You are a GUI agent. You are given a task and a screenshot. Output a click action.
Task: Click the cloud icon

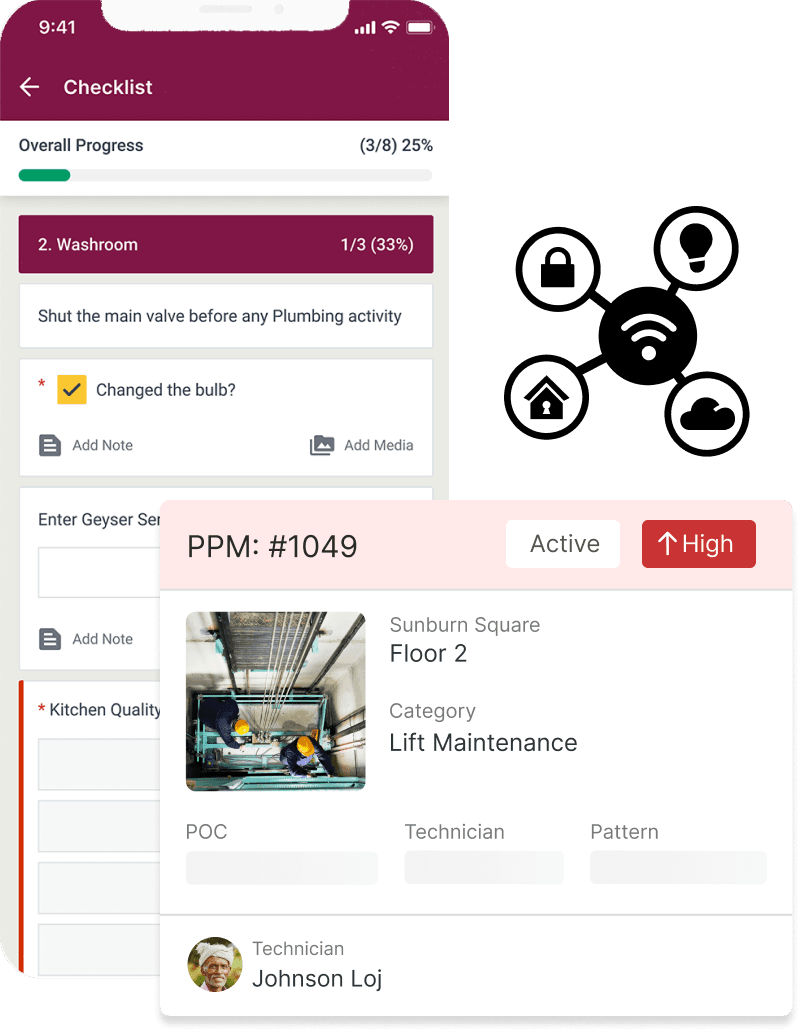(x=707, y=414)
